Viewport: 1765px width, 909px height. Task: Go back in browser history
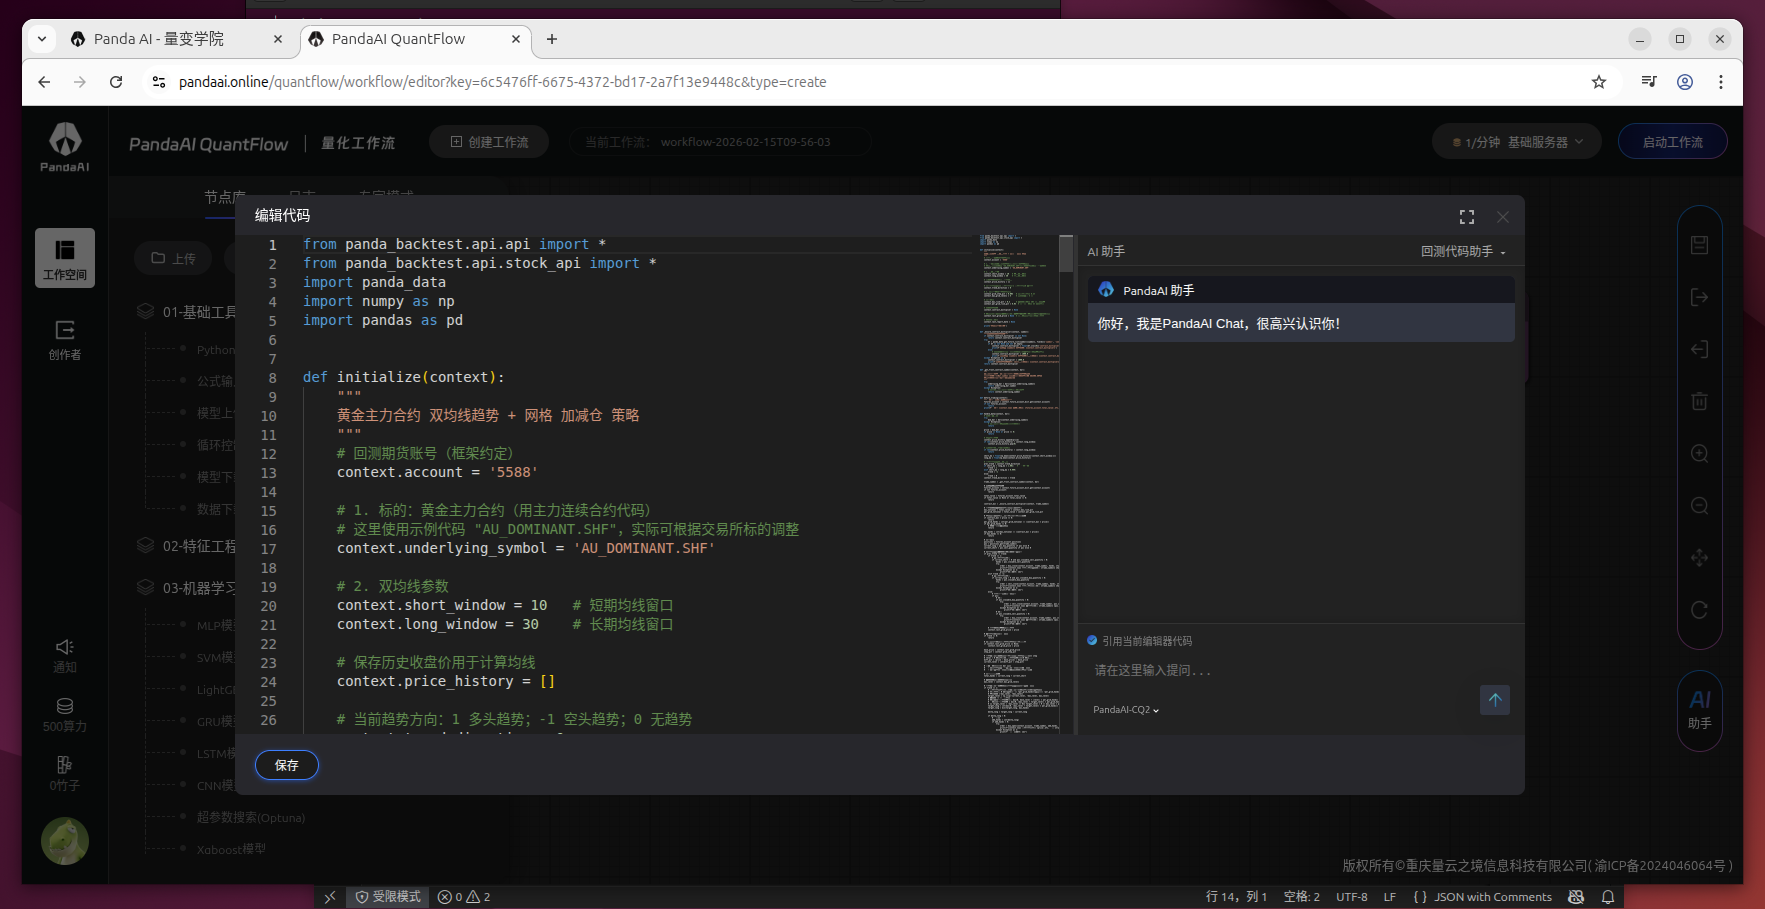tap(44, 82)
